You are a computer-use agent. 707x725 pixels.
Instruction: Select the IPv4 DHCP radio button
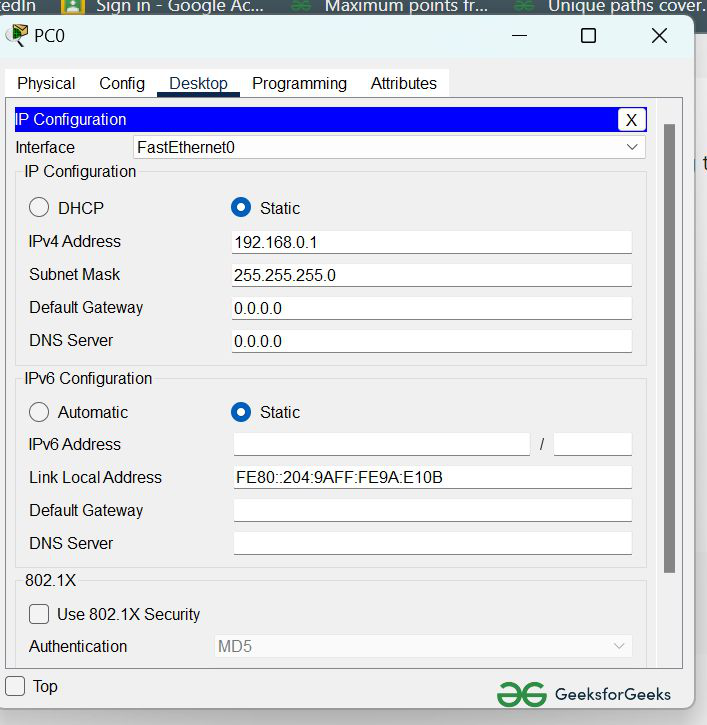(39, 208)
